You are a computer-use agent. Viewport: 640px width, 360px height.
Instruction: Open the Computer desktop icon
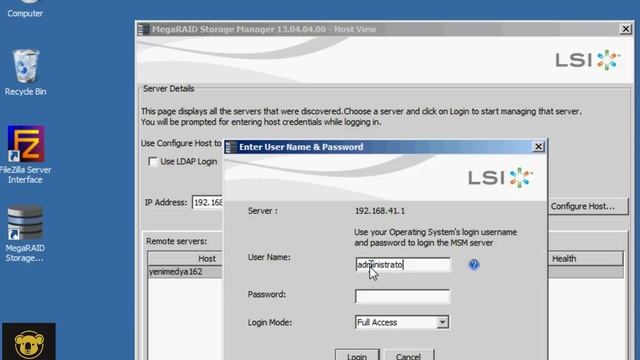[25, 9]
